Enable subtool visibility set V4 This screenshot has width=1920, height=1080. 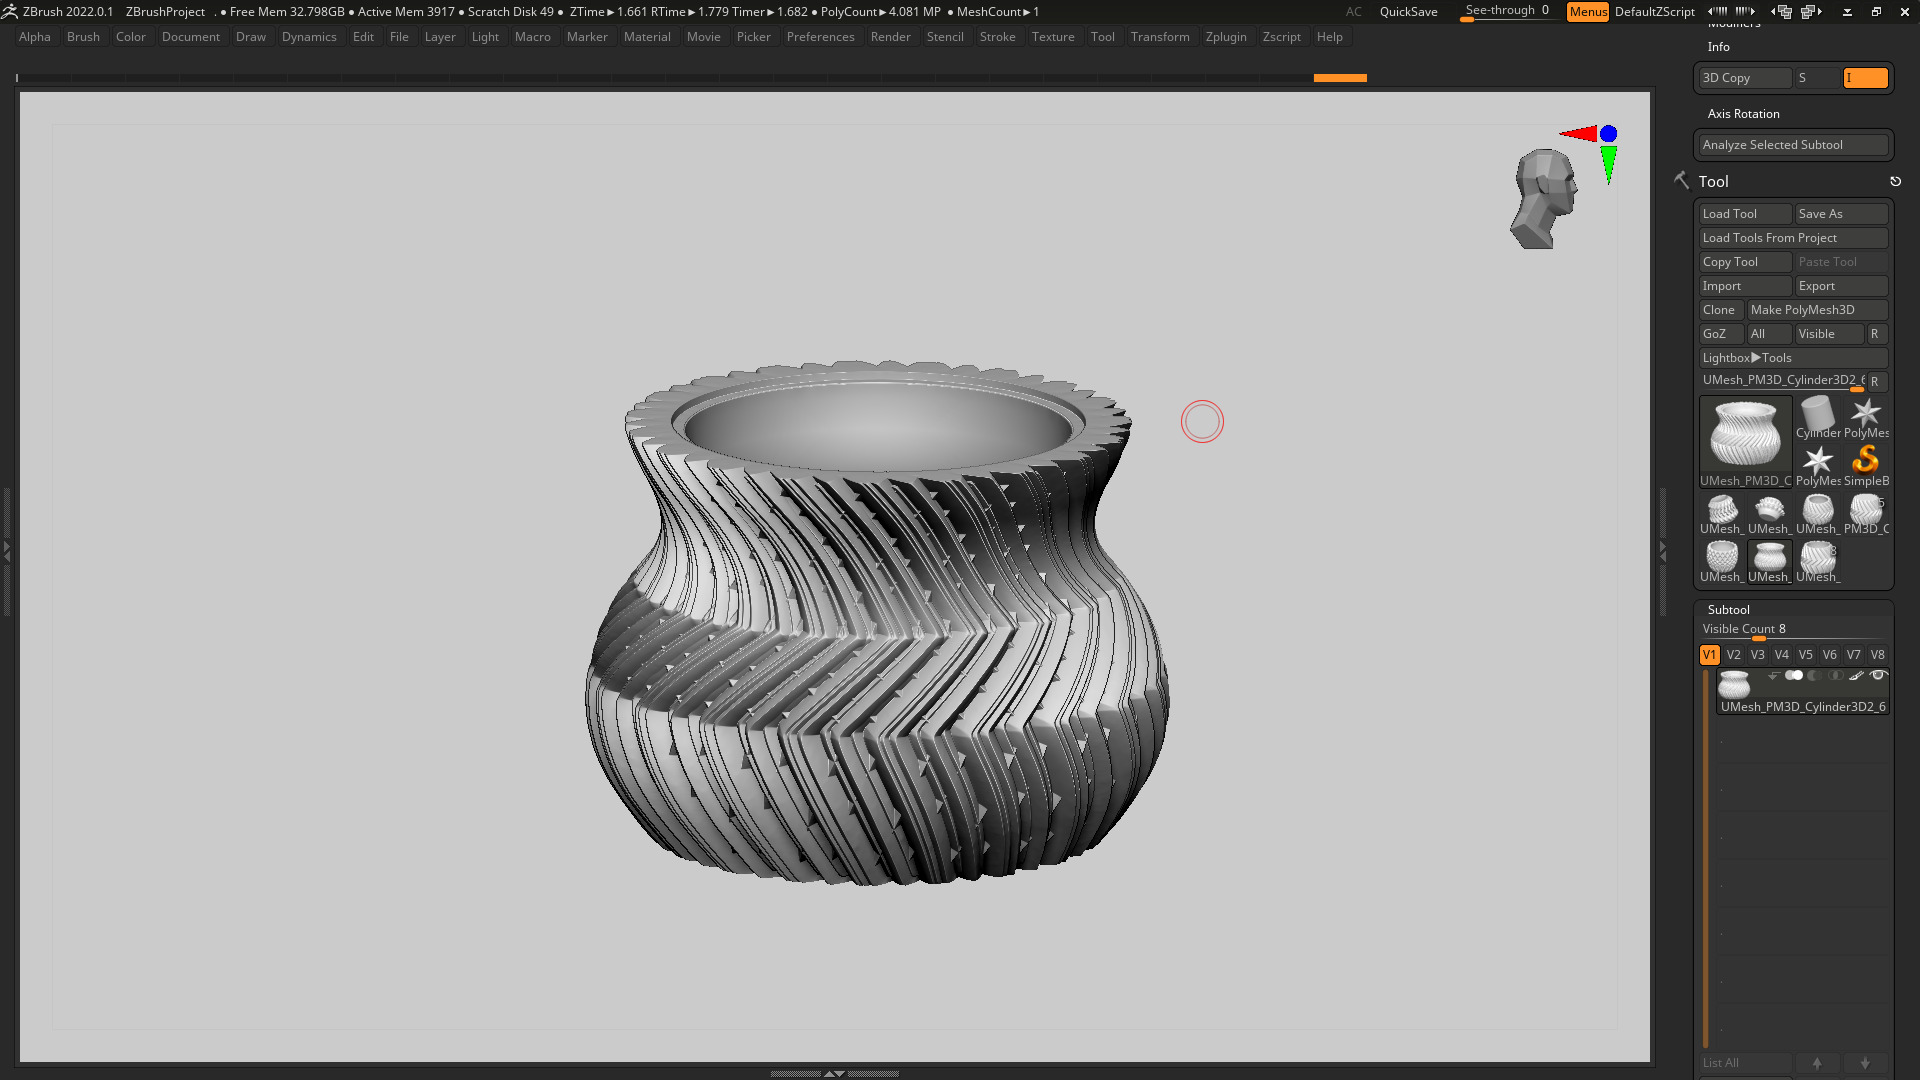(1782, 655)
